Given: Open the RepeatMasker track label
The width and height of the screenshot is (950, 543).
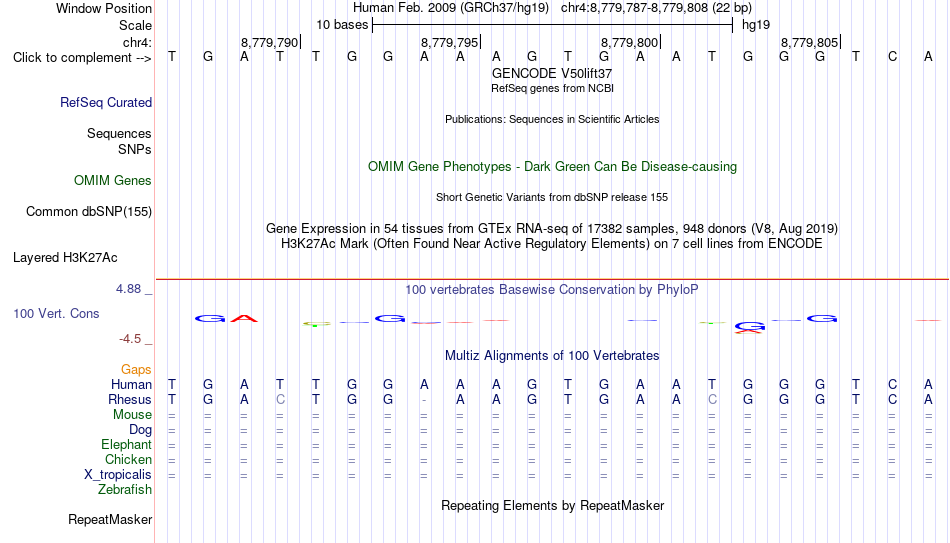Looking at the screenshot, I should pos(110,520).
